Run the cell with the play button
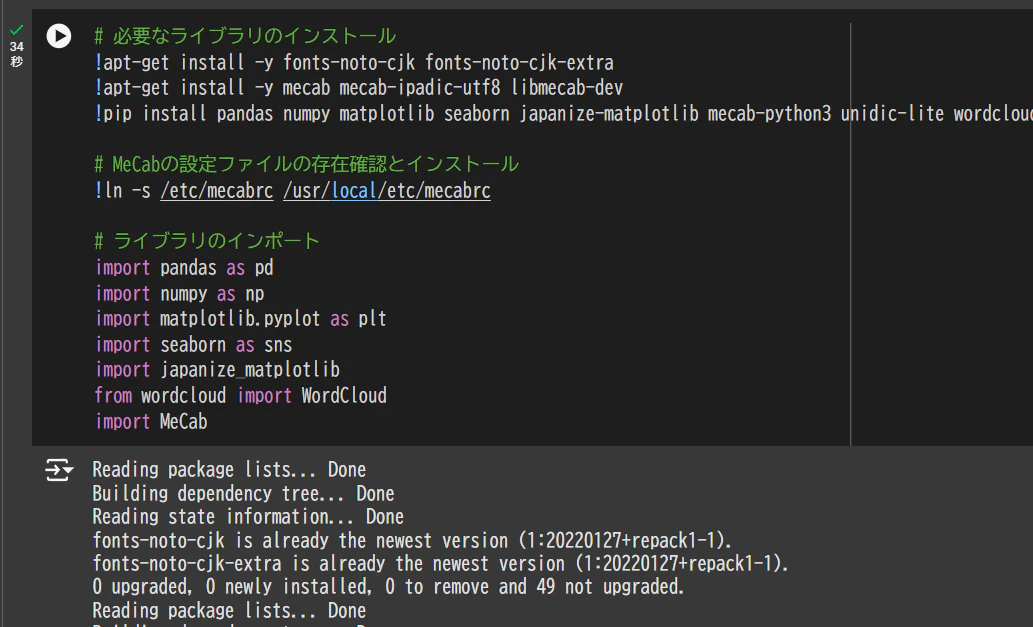The height and width of the screenshot is (627, 1033). point(59,36)
